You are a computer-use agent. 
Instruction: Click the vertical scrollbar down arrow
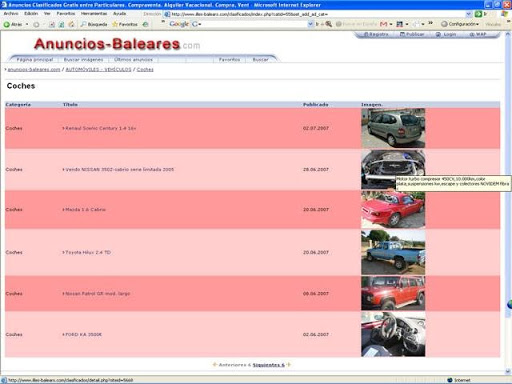508,371
